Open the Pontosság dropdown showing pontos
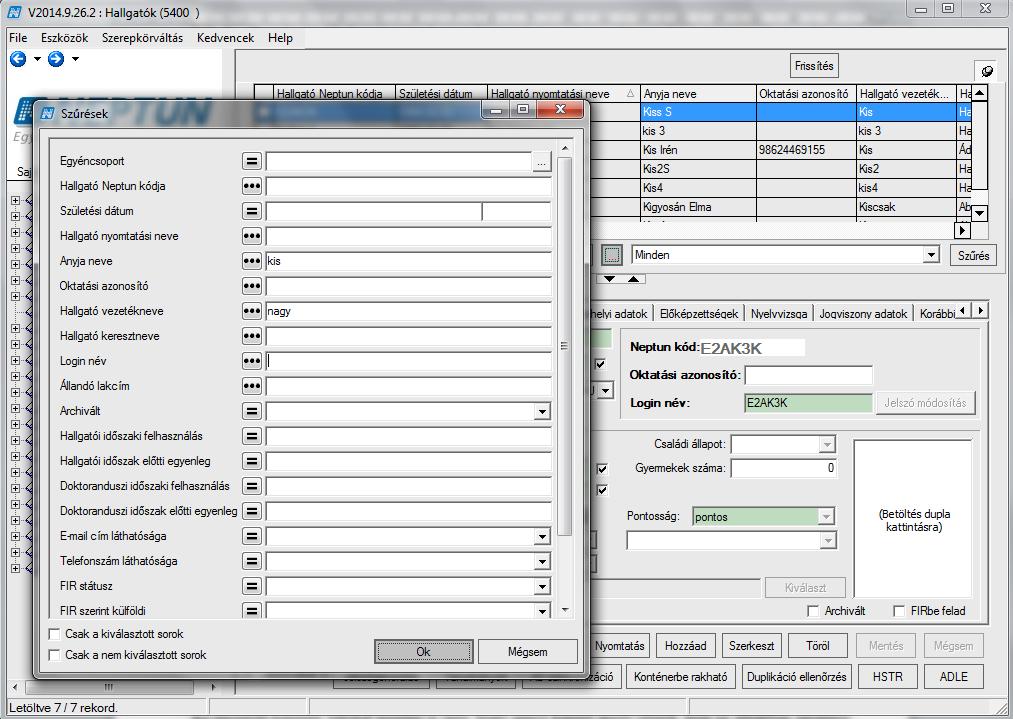The height and width of the screenshot is (719, 1013). tap(826, 517)
